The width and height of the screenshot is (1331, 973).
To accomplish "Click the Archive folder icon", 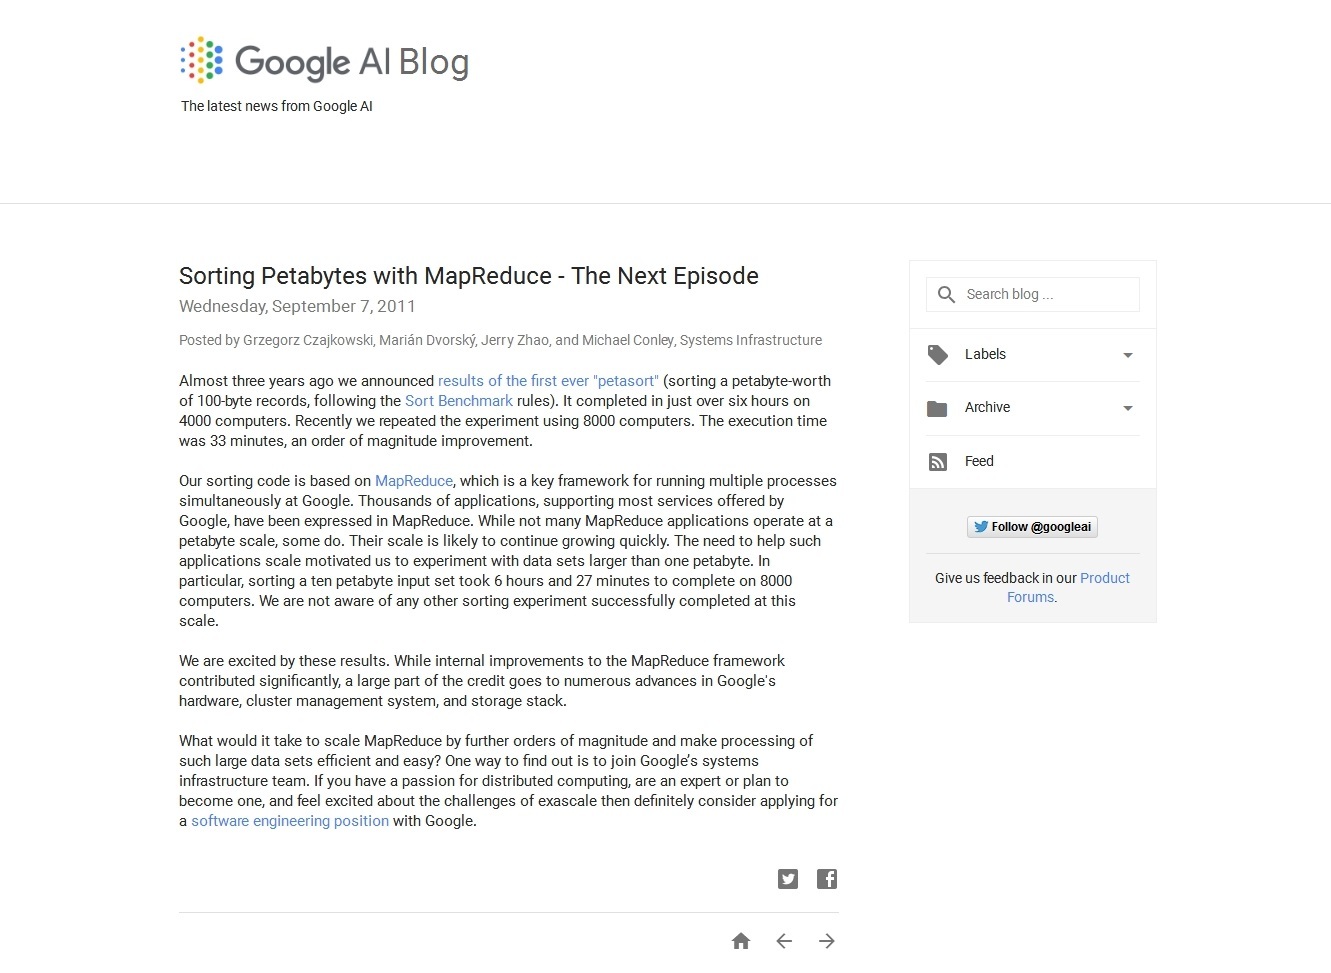I will (x=937, y=408).
